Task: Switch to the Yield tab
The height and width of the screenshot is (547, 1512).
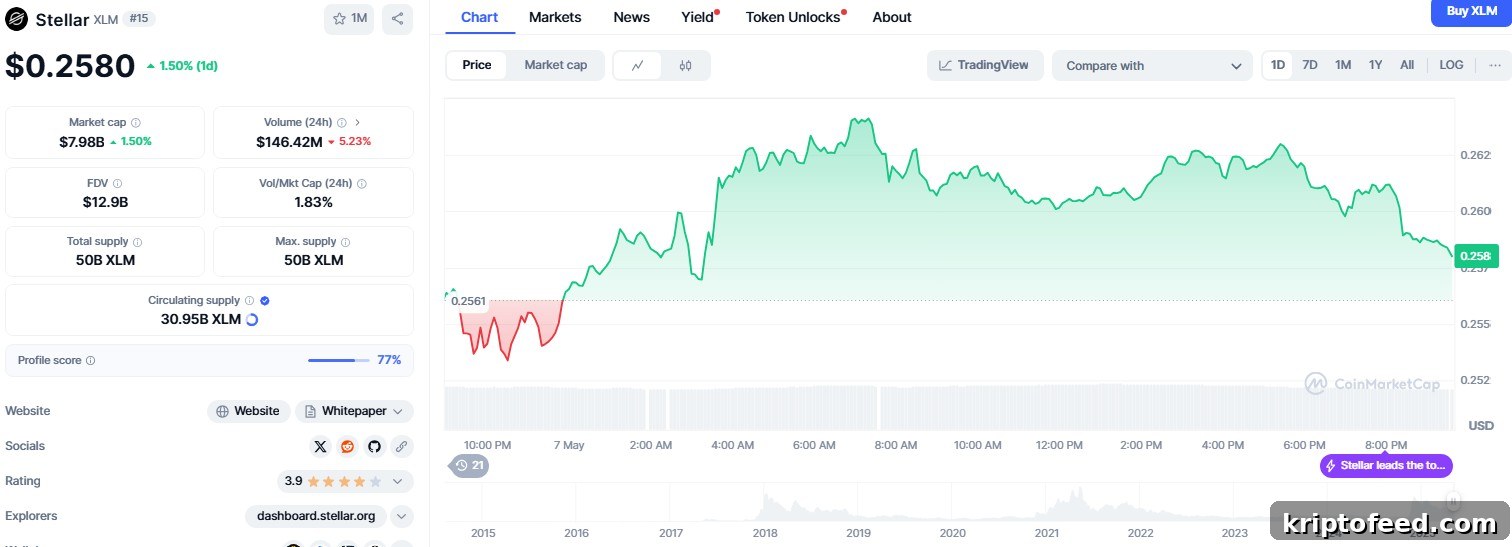Action: 698,17
